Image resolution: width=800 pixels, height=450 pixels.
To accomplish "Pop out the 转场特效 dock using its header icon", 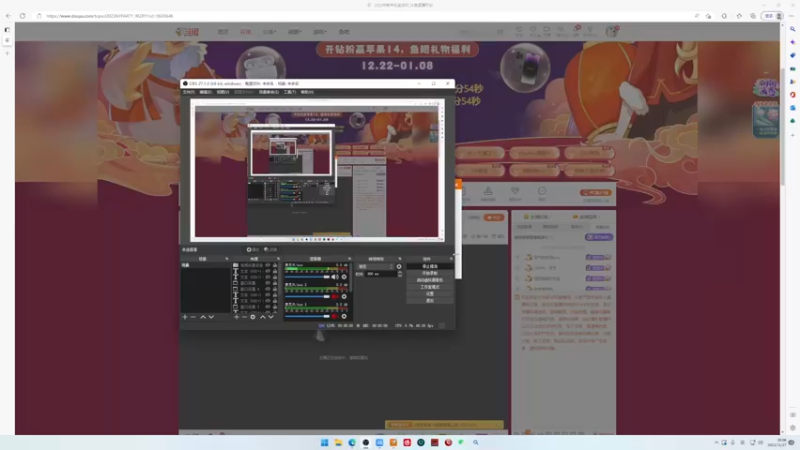I will tap(400, 259).
